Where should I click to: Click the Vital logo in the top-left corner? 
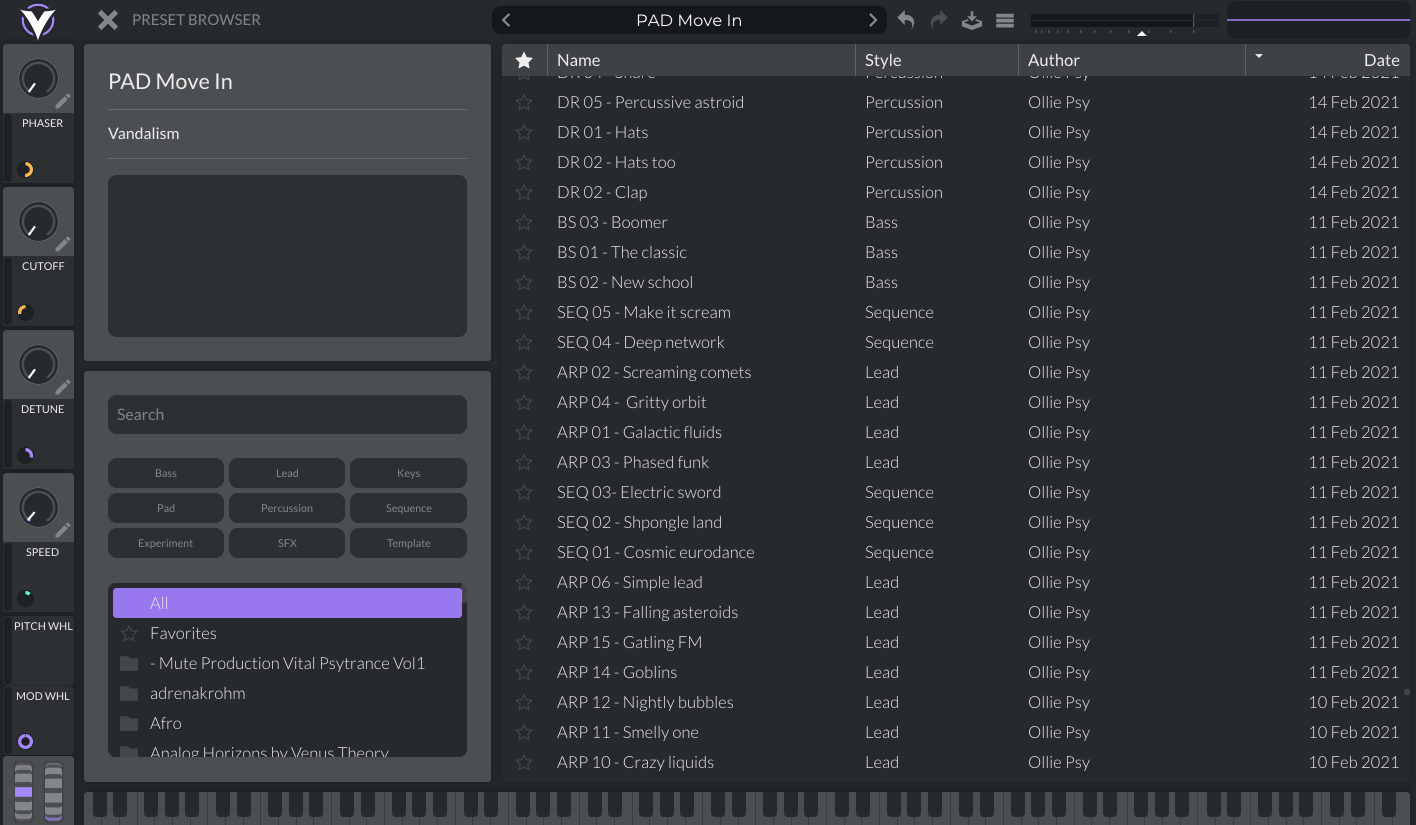(x=38, y=19)
